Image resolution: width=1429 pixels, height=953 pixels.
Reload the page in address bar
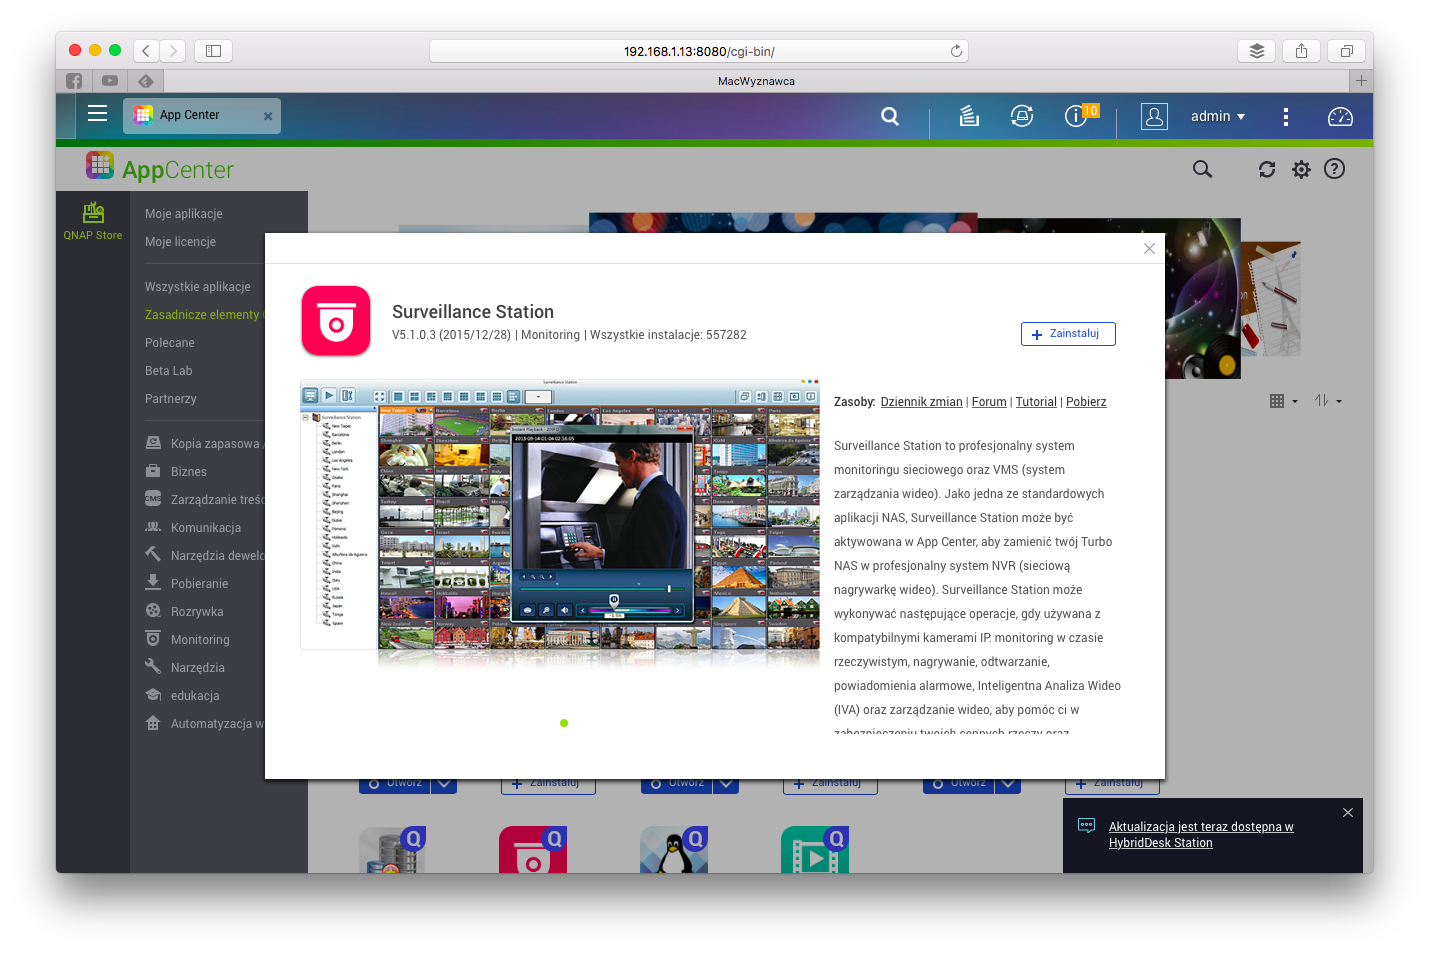pyautogui.click(x=956, y=51)
